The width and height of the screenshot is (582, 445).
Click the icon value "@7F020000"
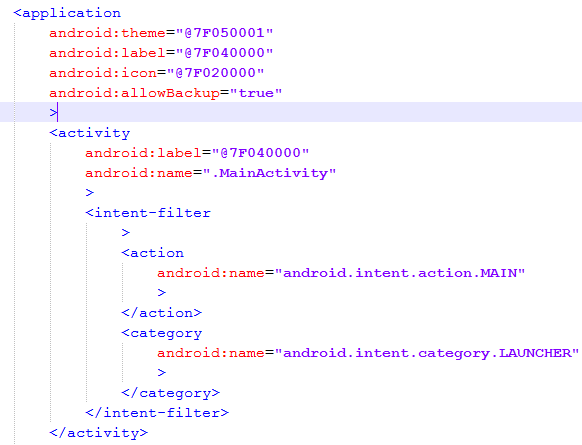pos(215,73)
